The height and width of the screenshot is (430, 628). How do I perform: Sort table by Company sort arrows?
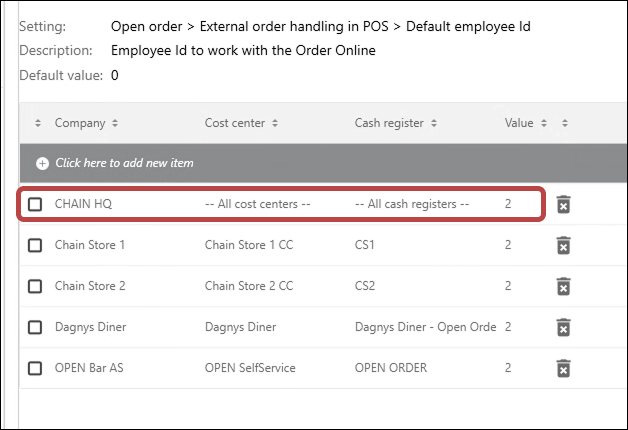[x=115, y=123]
